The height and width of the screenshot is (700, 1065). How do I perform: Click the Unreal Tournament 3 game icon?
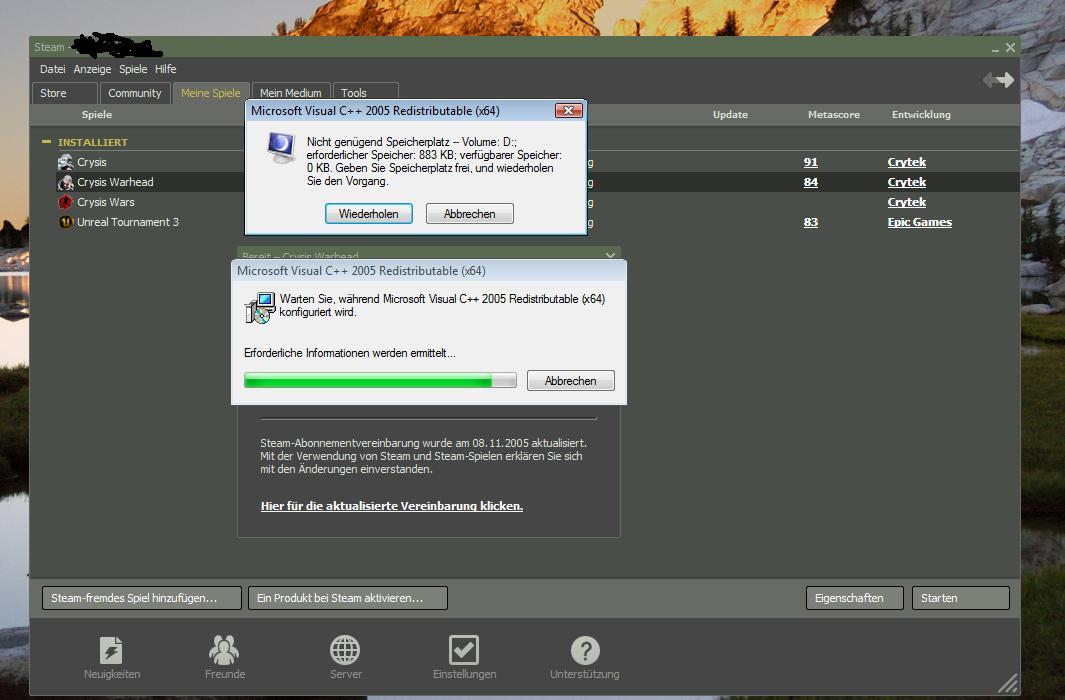[x=65, y=222]
